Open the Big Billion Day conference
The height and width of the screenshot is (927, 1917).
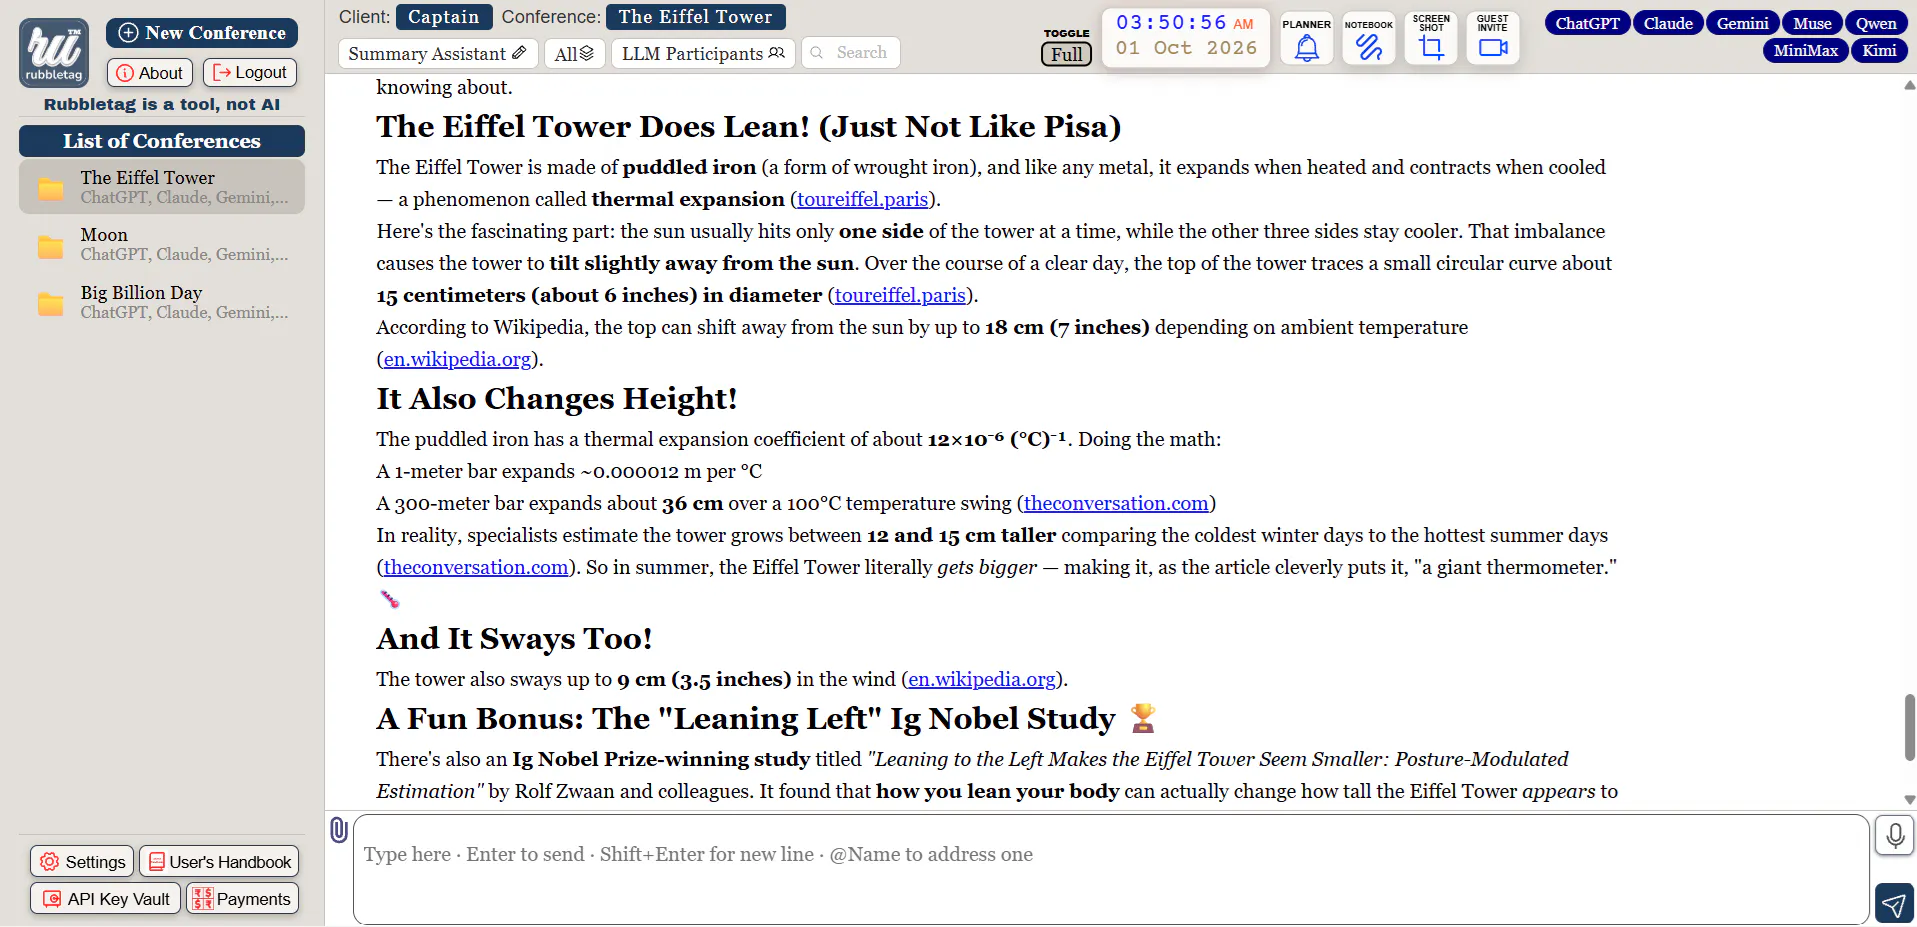pos(162,301)
